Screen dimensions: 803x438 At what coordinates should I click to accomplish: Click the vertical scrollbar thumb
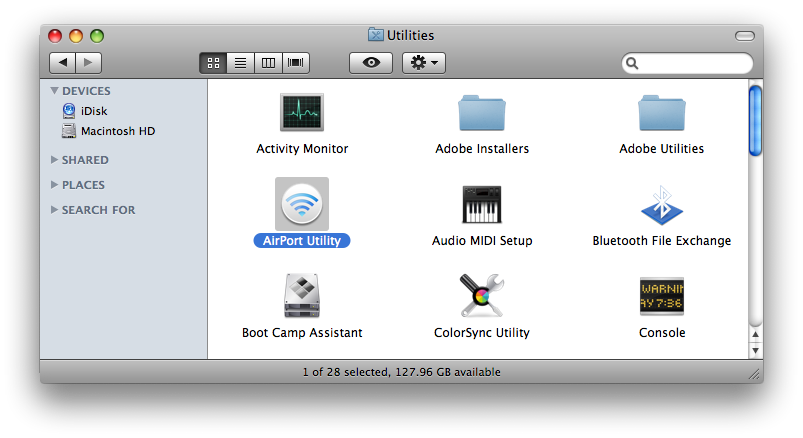[755, 121]
